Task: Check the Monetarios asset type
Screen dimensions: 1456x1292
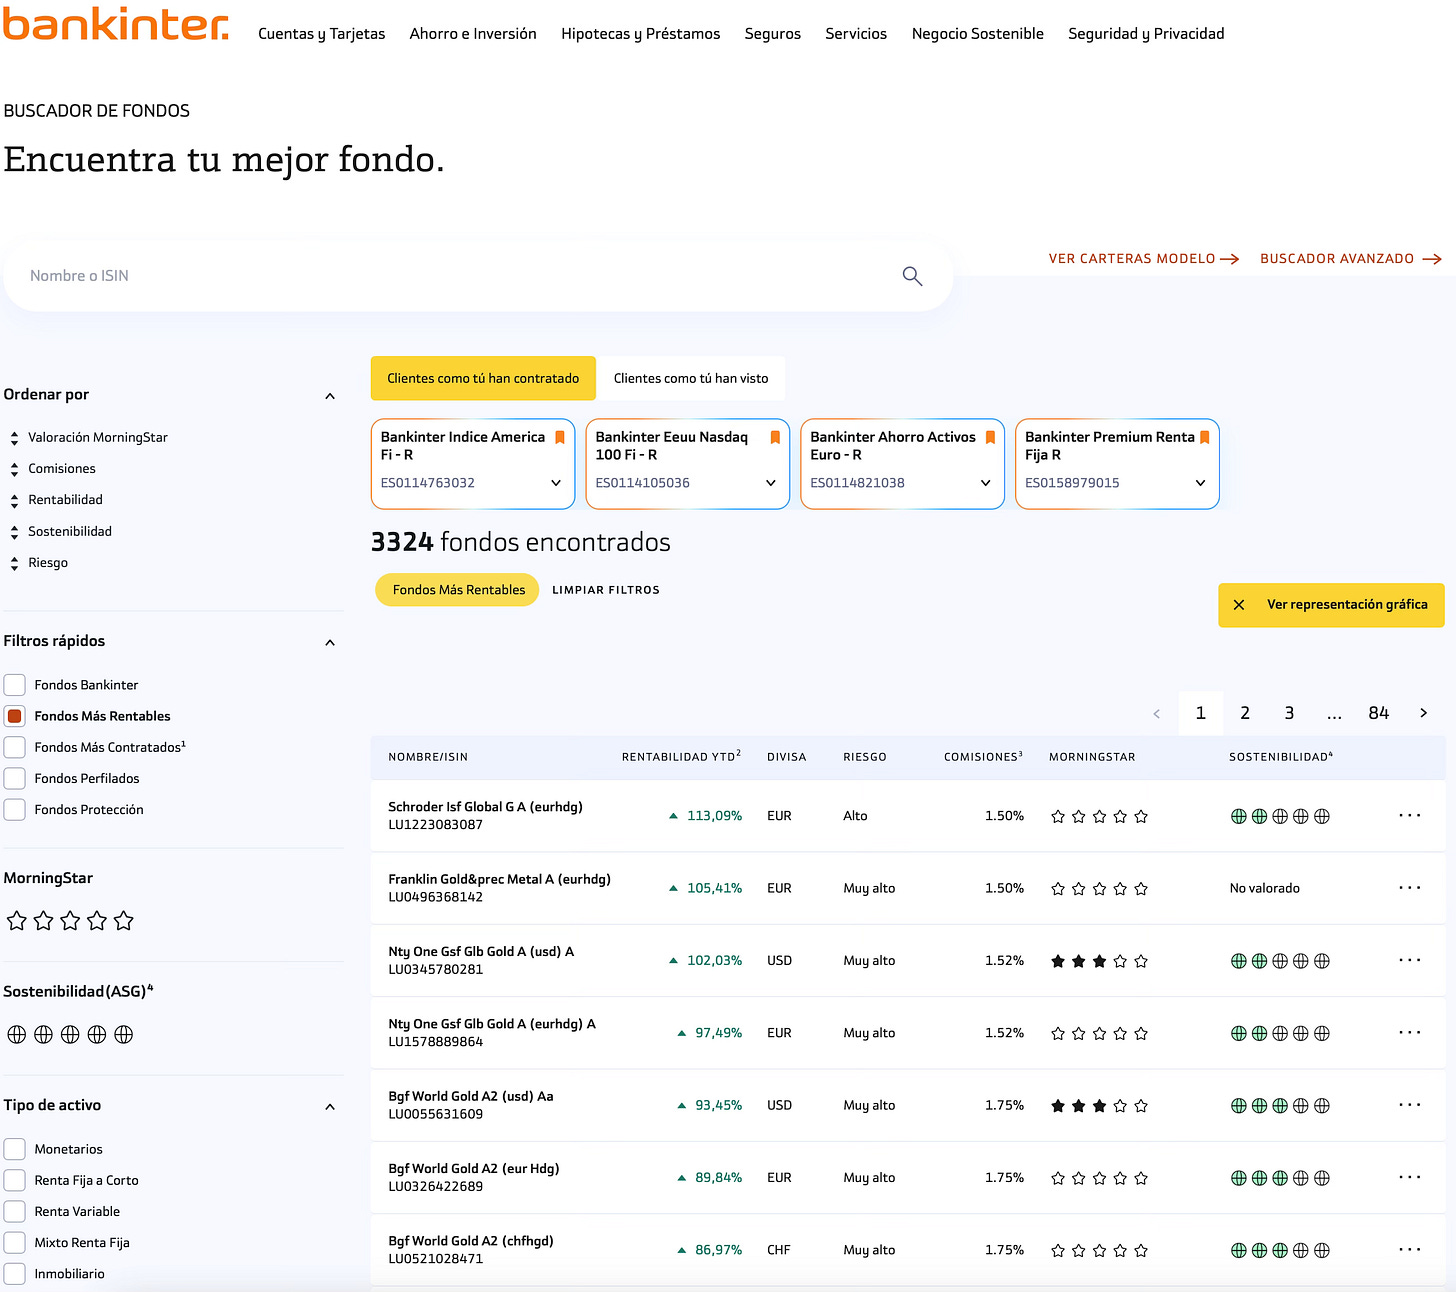Action: [x=15, y=1149]
